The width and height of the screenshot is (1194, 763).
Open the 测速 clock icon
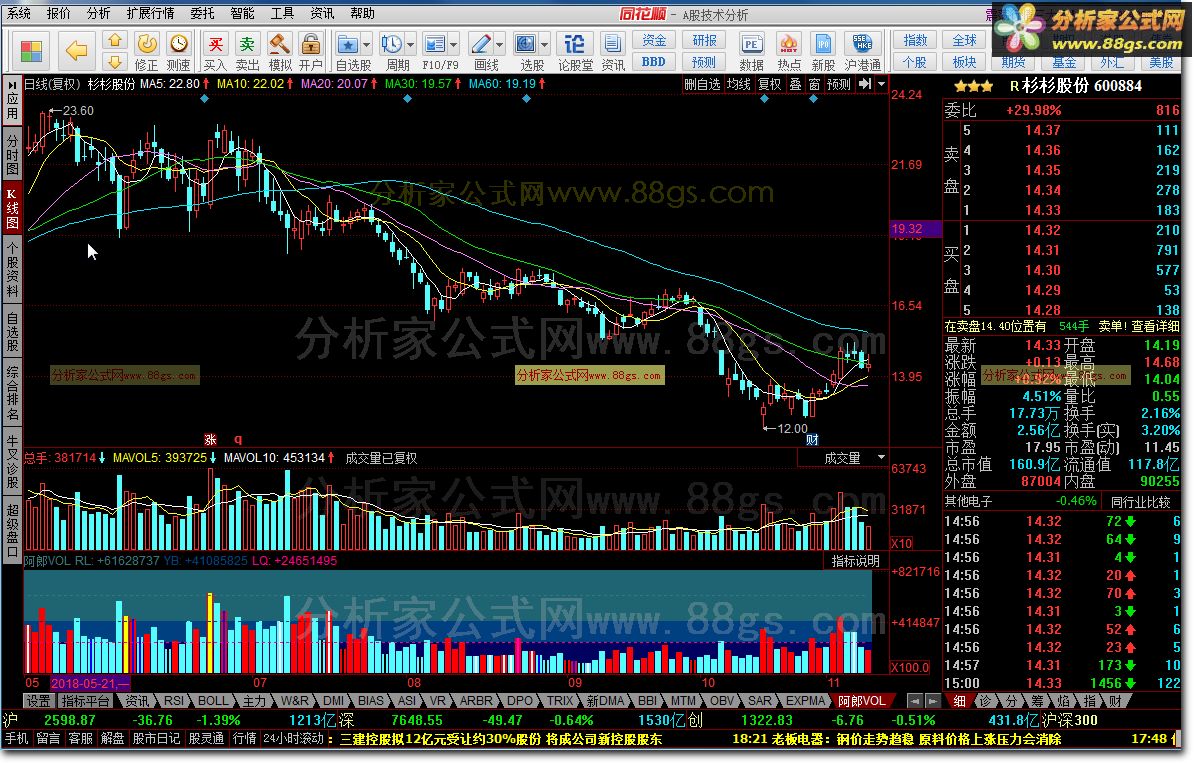pos(179,44)
